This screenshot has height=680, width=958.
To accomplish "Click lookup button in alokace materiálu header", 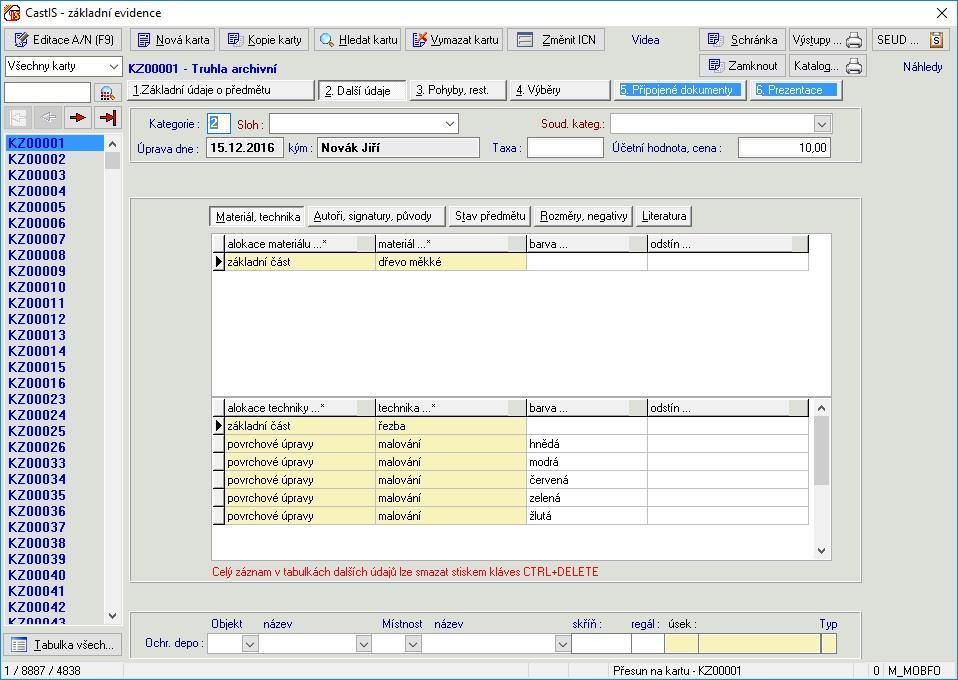I will [x=365, y=244].
